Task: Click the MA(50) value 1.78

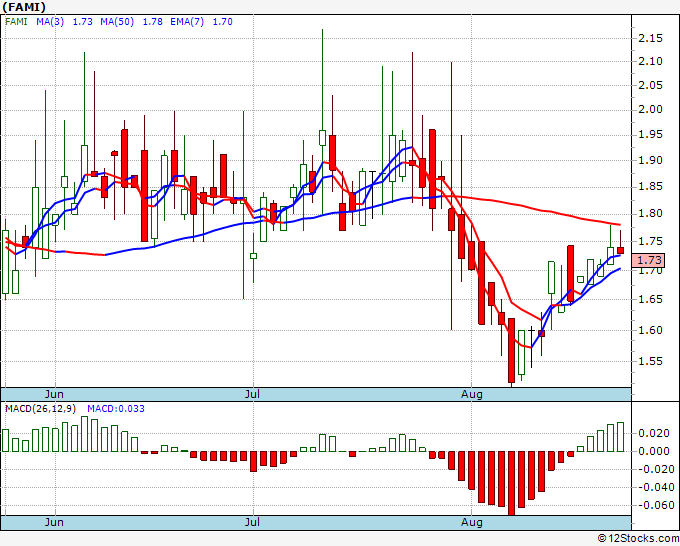Action: [x=153, y=22]
